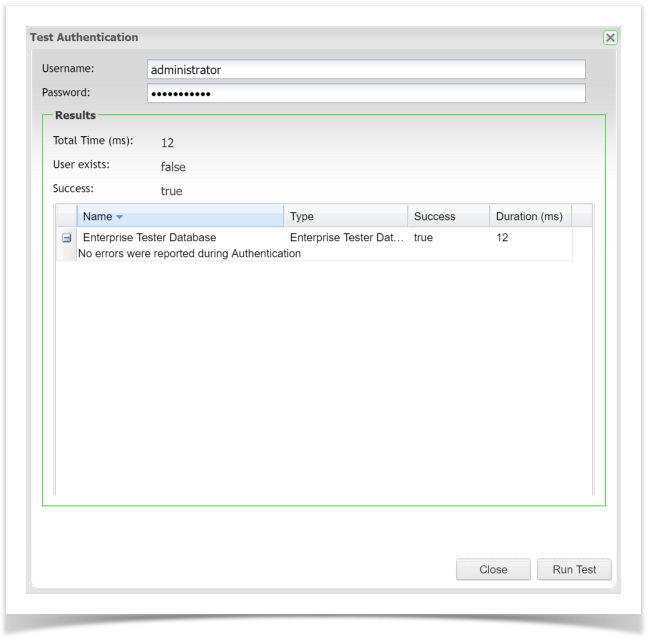The image size is (655, 643).
Task: Sort by the Duration (ms) column header
Action: tap(529, 216)
